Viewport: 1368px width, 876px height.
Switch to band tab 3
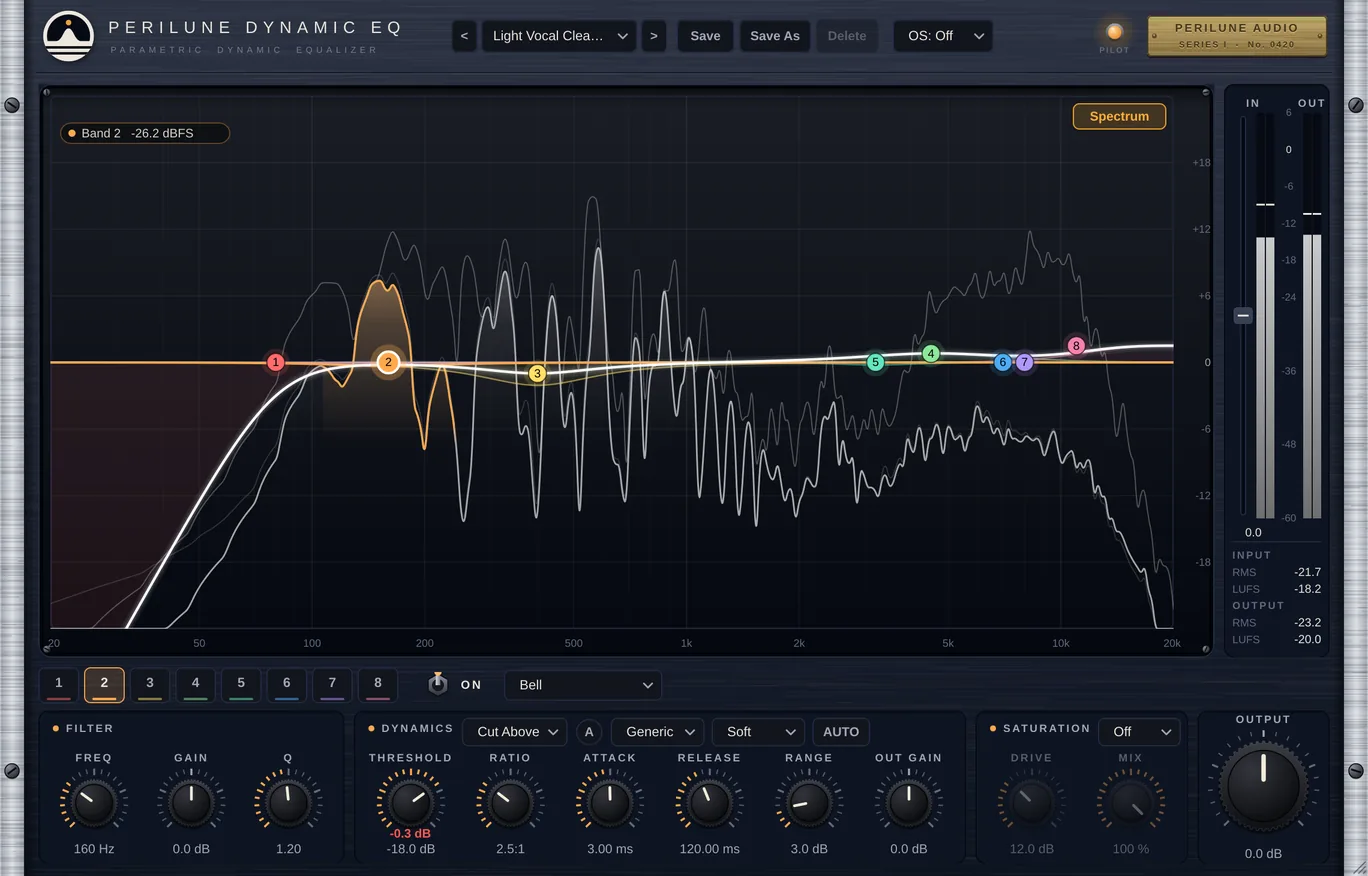click(x=150, y=685)
